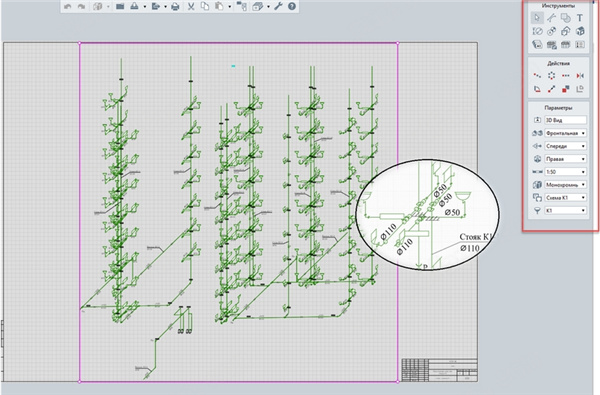
Task: Click the question mark Help icon
Action: point(292,7)
